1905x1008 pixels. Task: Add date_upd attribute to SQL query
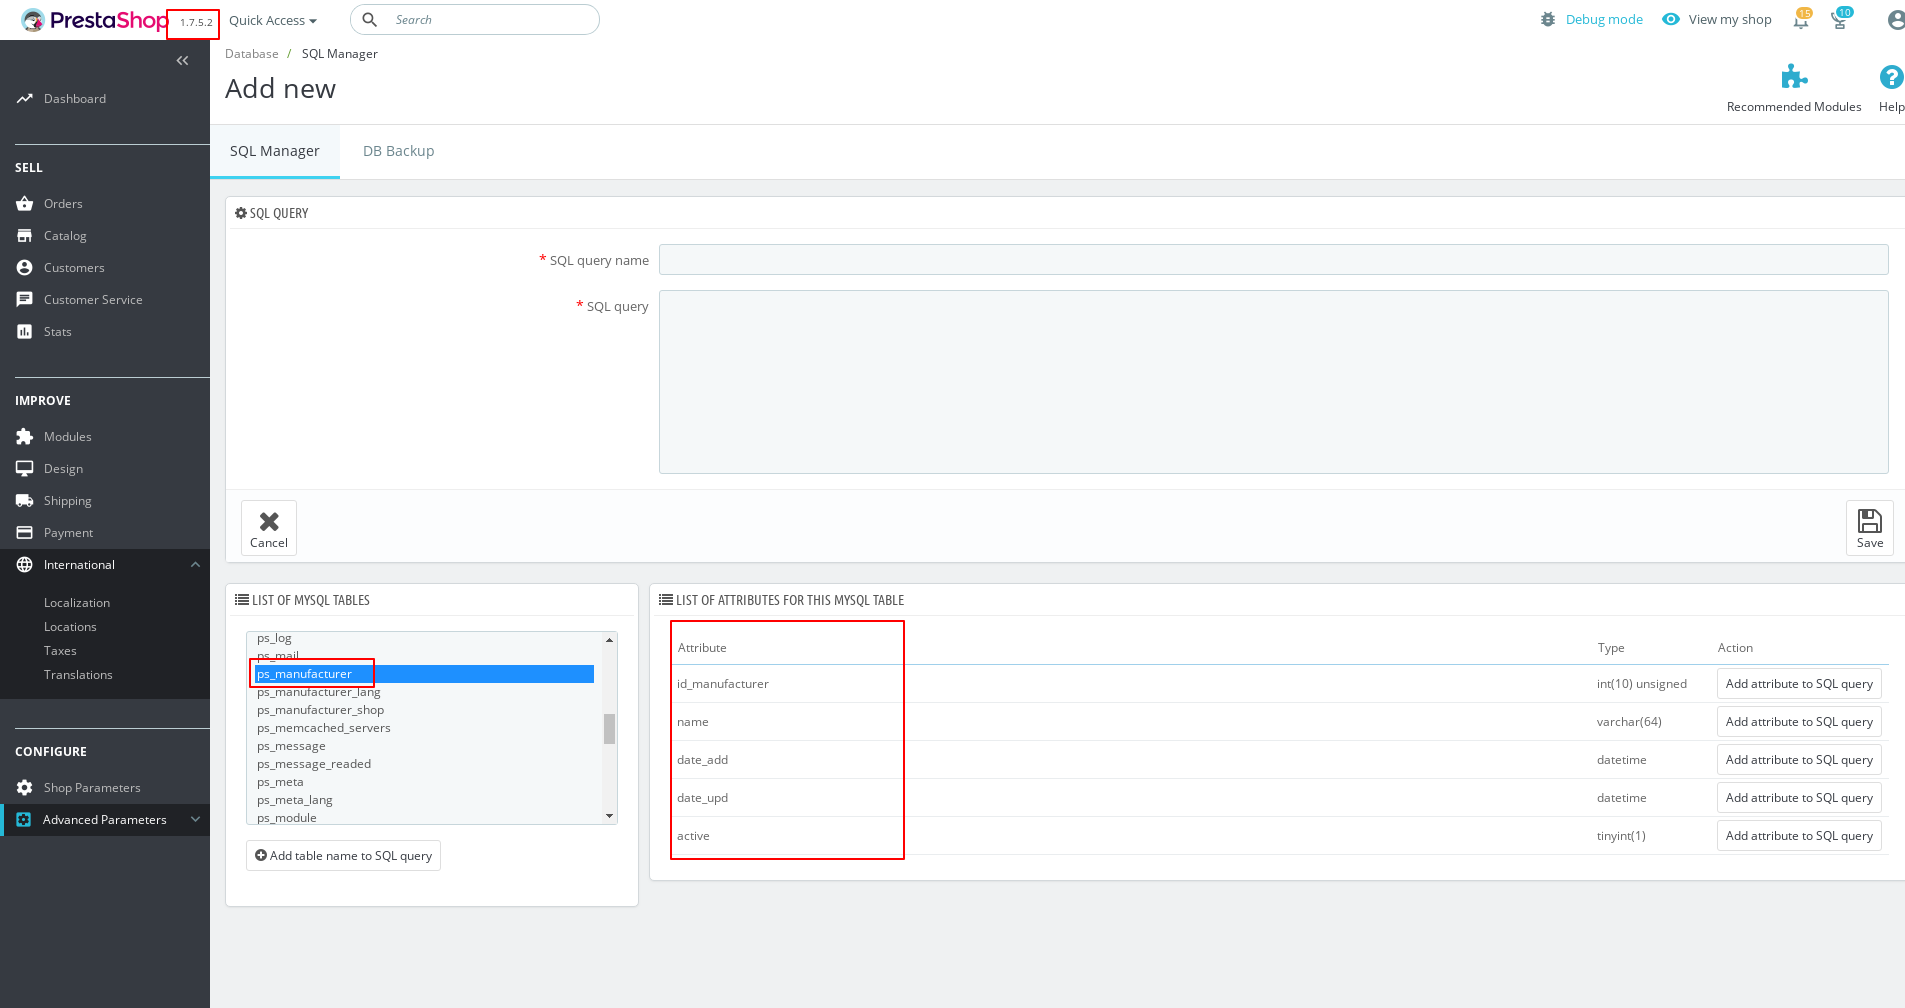(x=1799, y=798)
